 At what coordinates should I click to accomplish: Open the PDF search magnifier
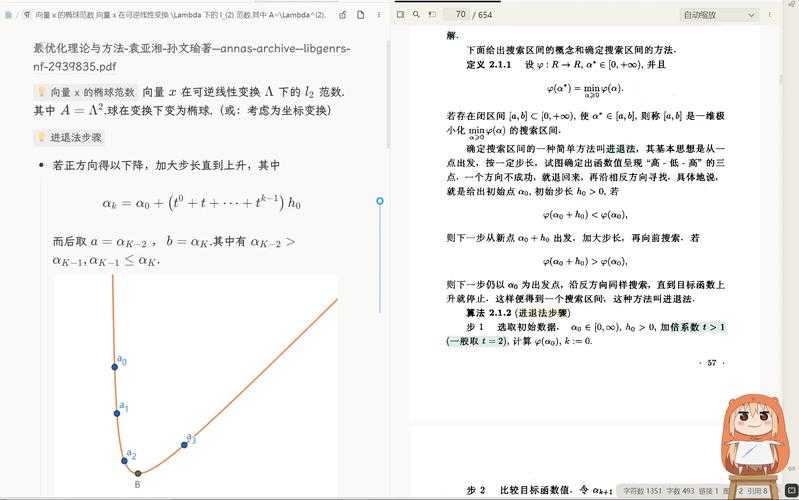pos(416,15)
